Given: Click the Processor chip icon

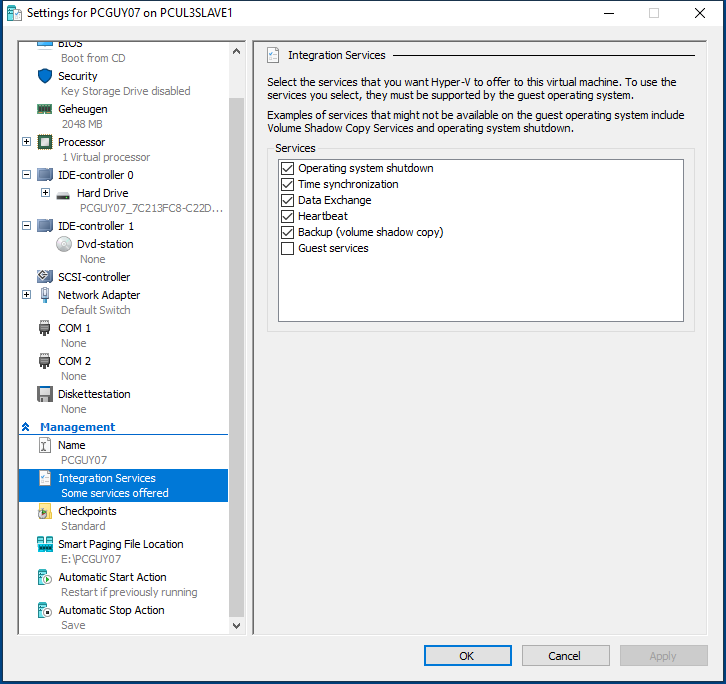Looking at the screenshot, I should (45, 142).
